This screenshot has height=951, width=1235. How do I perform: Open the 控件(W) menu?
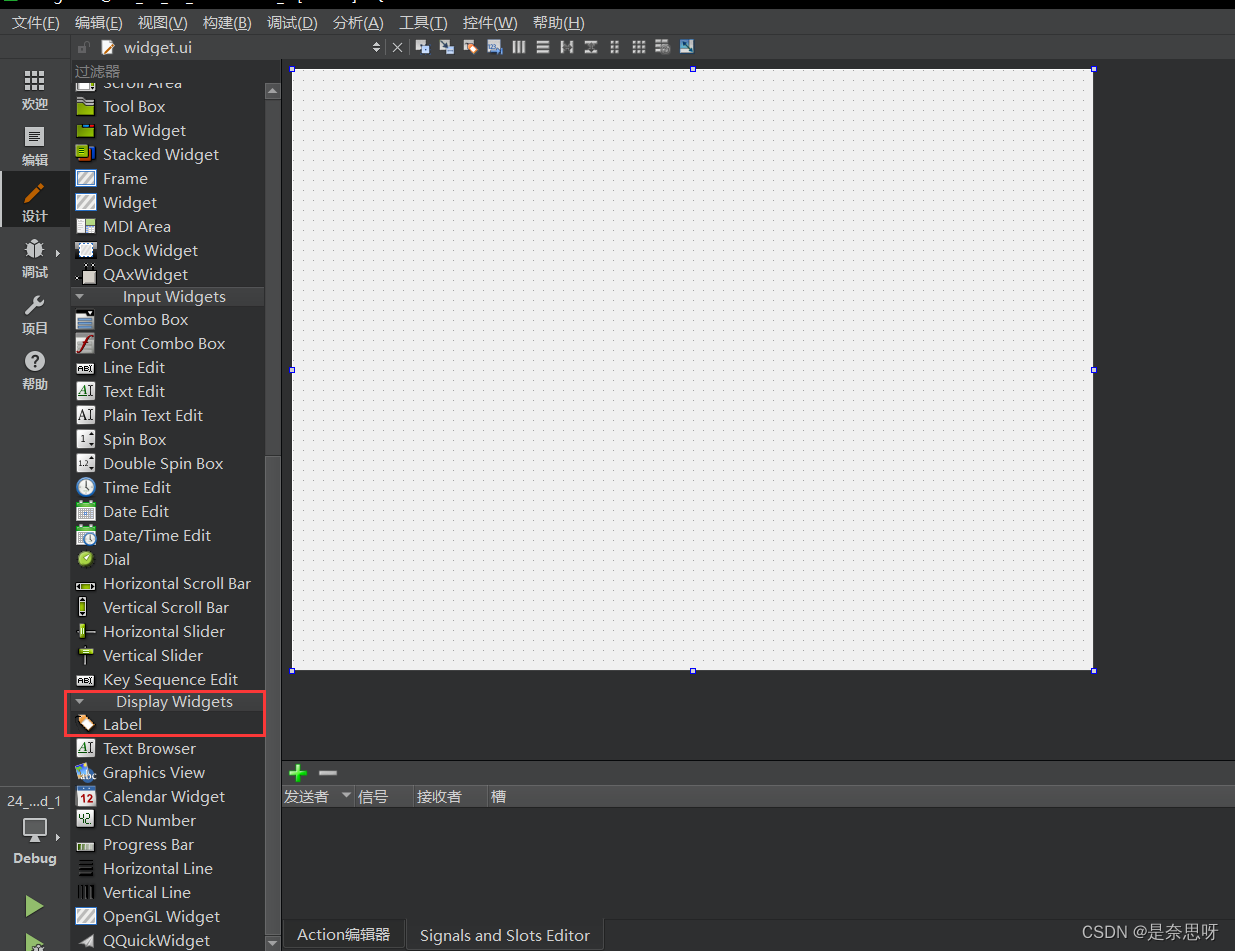click(x=490, y=22)
